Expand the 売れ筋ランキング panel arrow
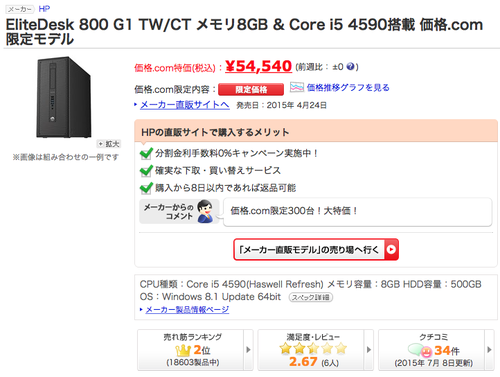Image resolution: width=500 pixels, height=377 pixels. 248,350
